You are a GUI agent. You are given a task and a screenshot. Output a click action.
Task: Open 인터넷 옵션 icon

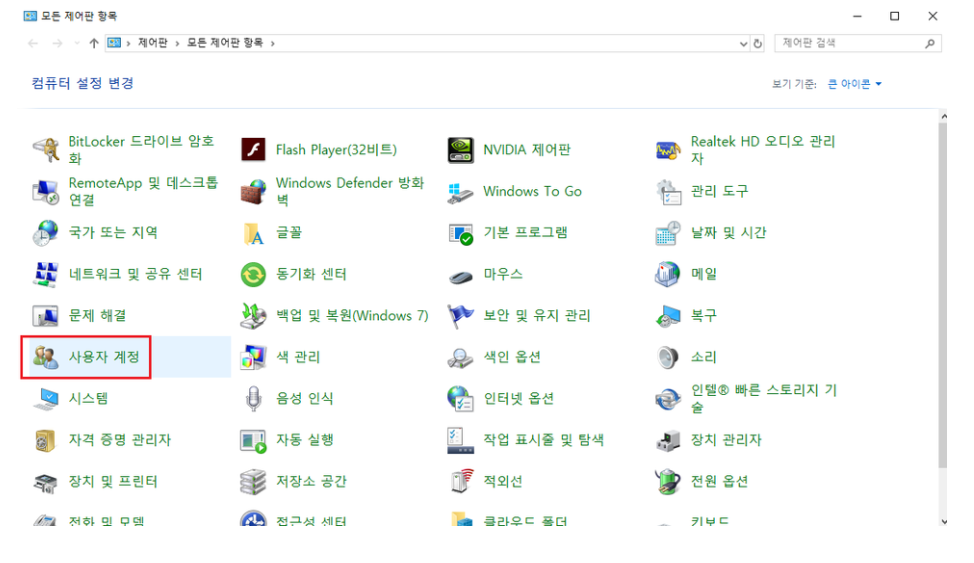(x=460, y=398)
